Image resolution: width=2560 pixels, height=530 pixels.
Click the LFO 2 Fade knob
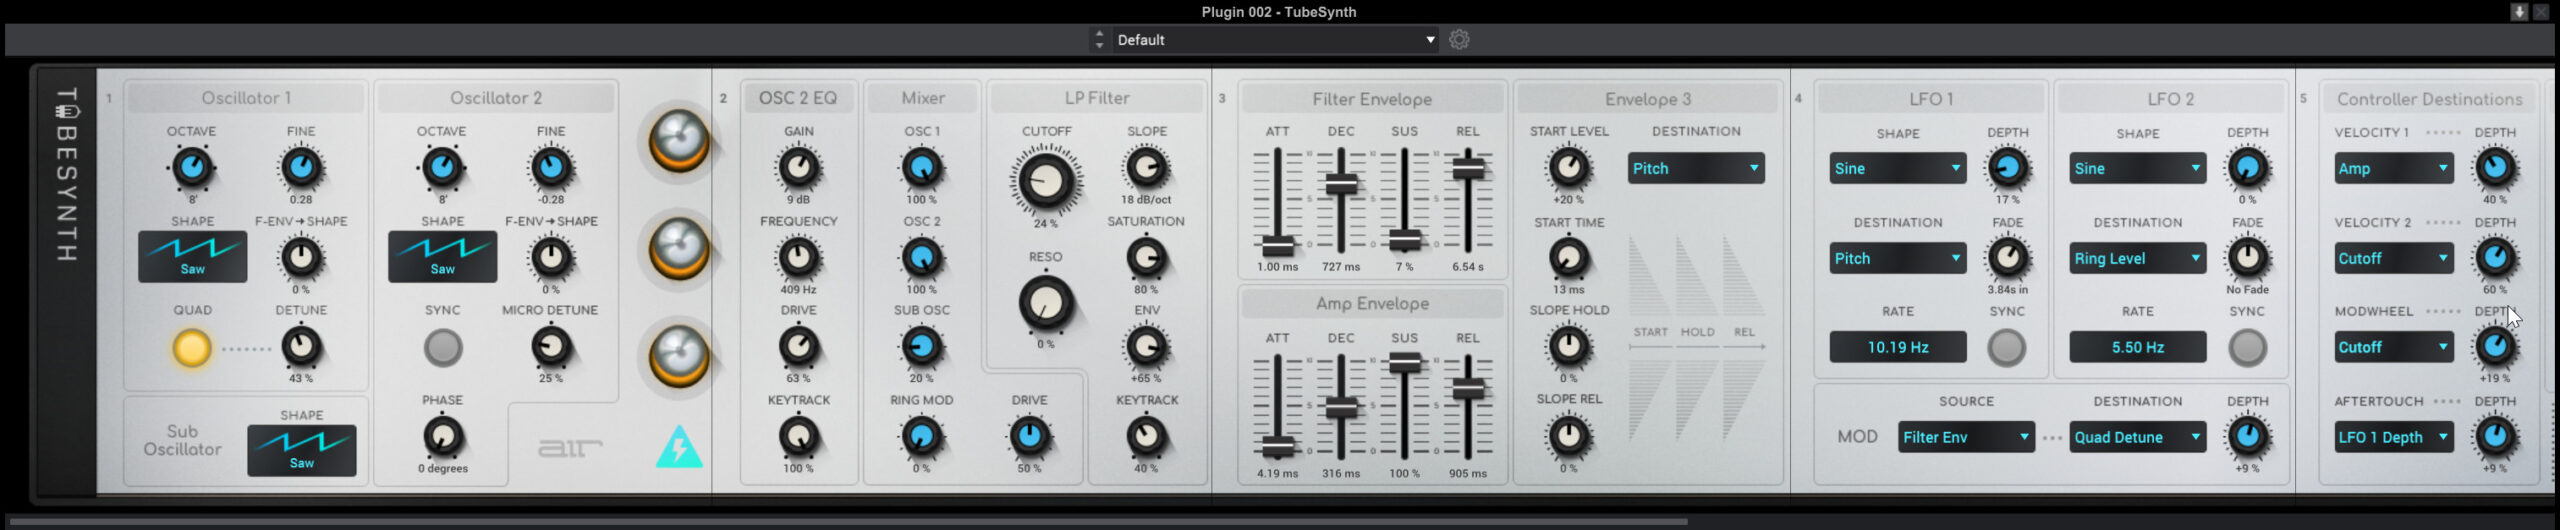click(x=2247, y=258)
